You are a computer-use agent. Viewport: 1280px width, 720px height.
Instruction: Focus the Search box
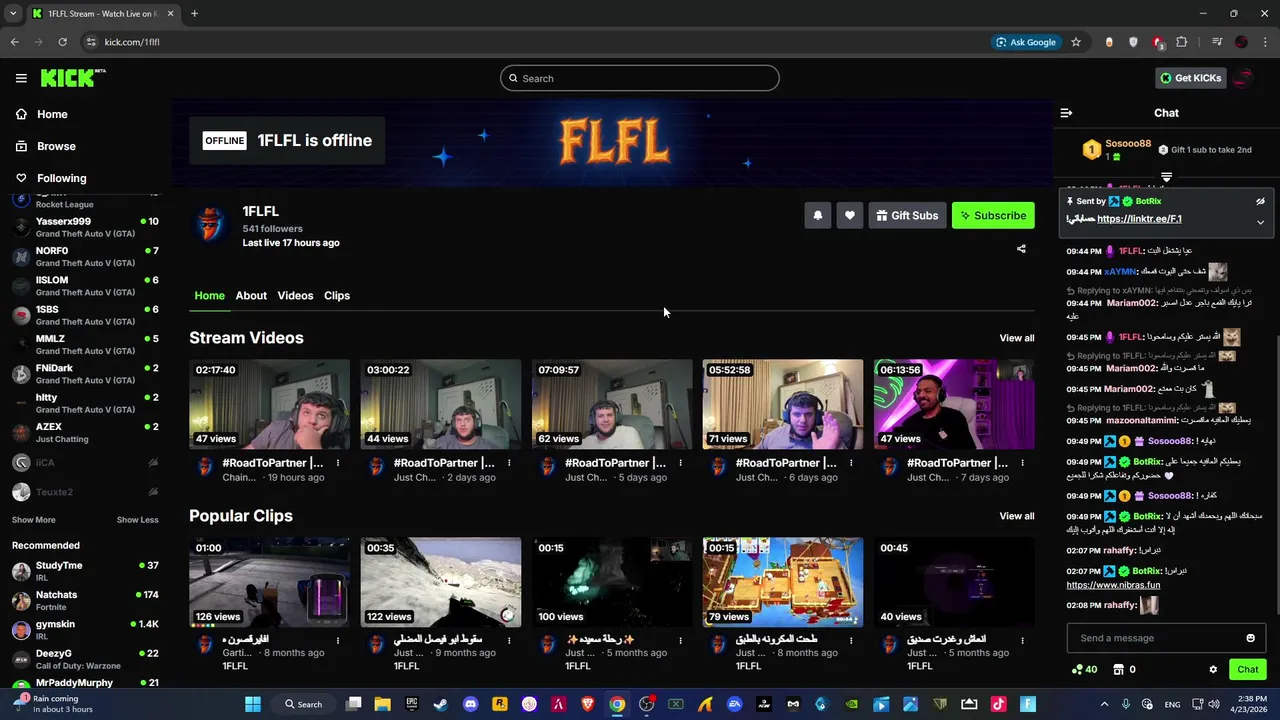click(640, 78)
